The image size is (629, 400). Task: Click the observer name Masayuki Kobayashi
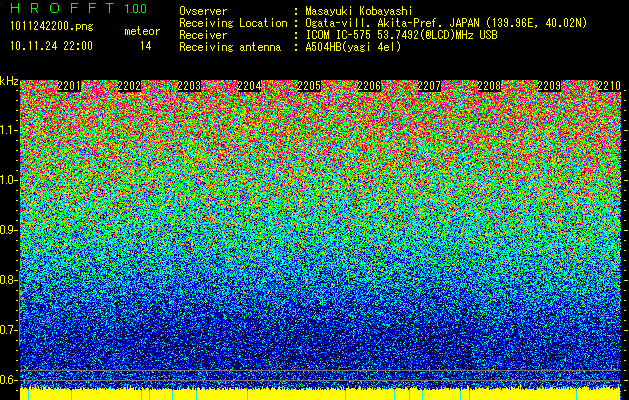coord(359,11)
